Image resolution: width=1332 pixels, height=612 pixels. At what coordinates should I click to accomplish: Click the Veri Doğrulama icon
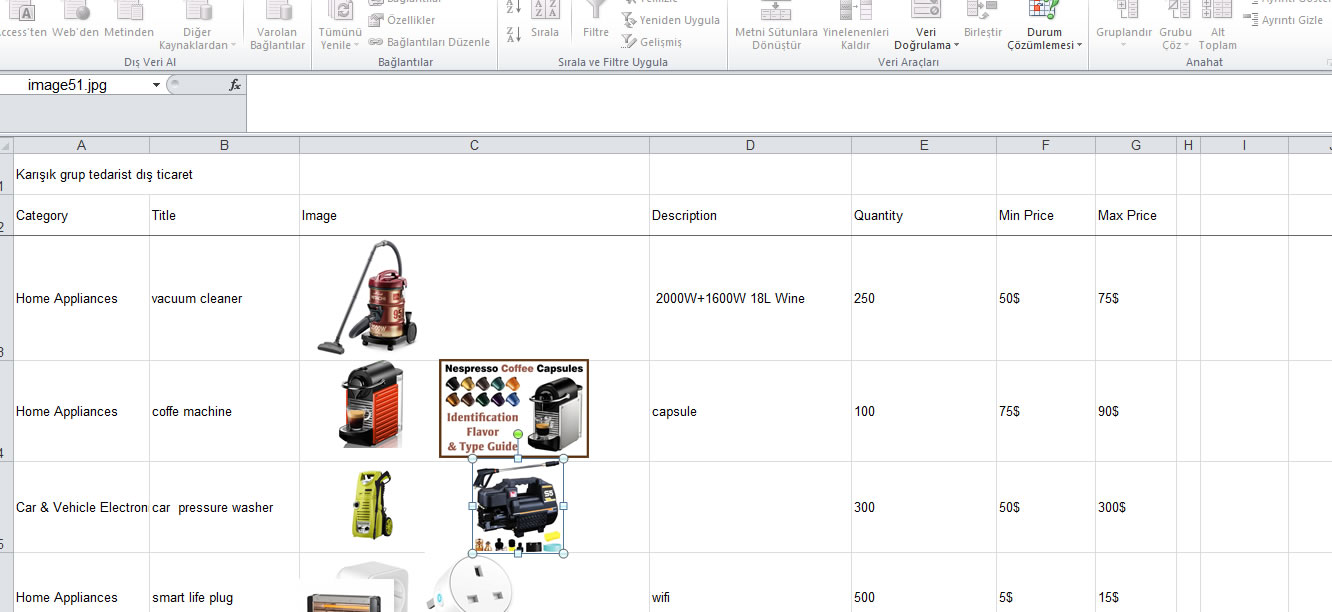pos(925,10)
